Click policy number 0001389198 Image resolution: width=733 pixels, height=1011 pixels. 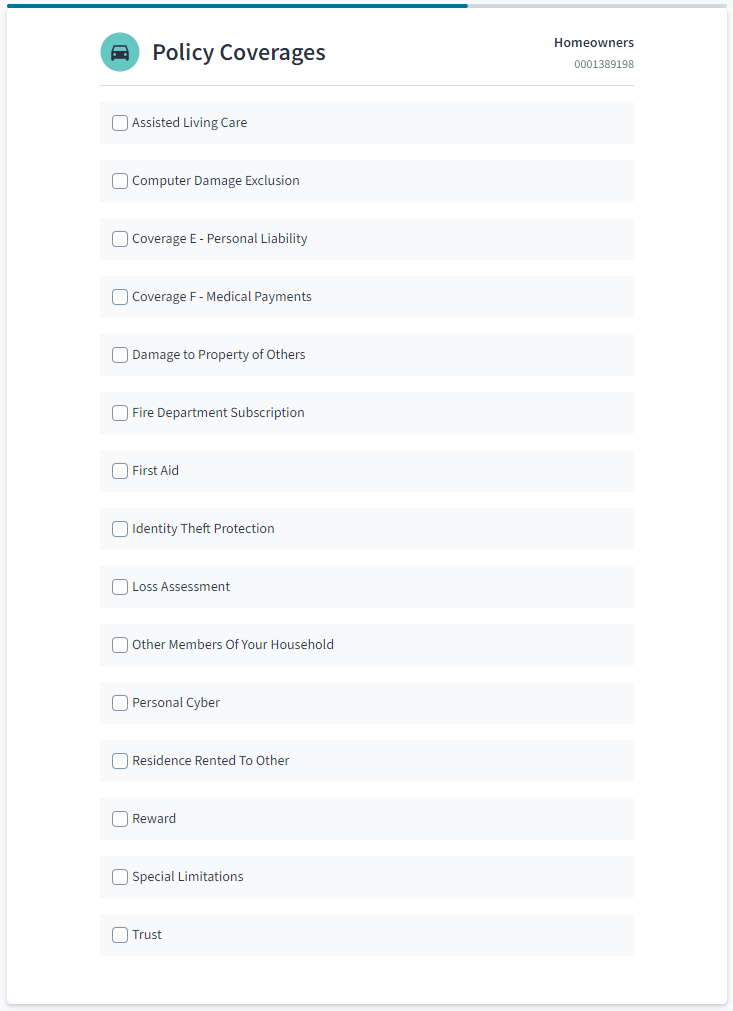tap(604, 64)
